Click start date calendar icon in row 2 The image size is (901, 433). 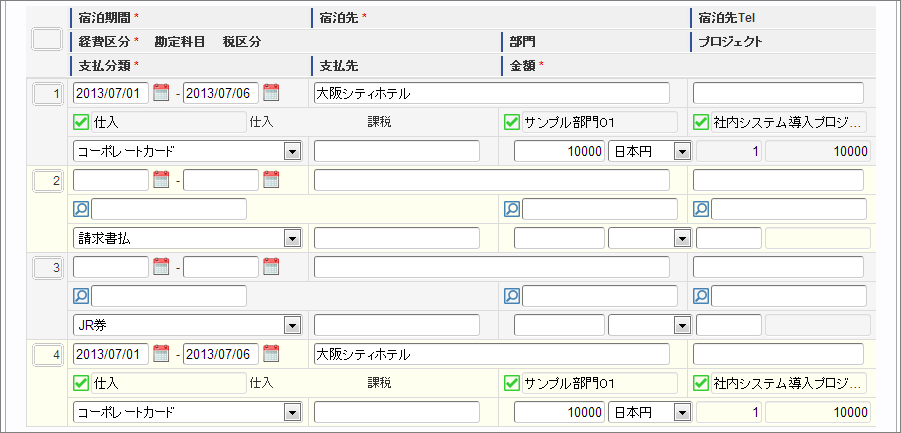tap(161, 180)
